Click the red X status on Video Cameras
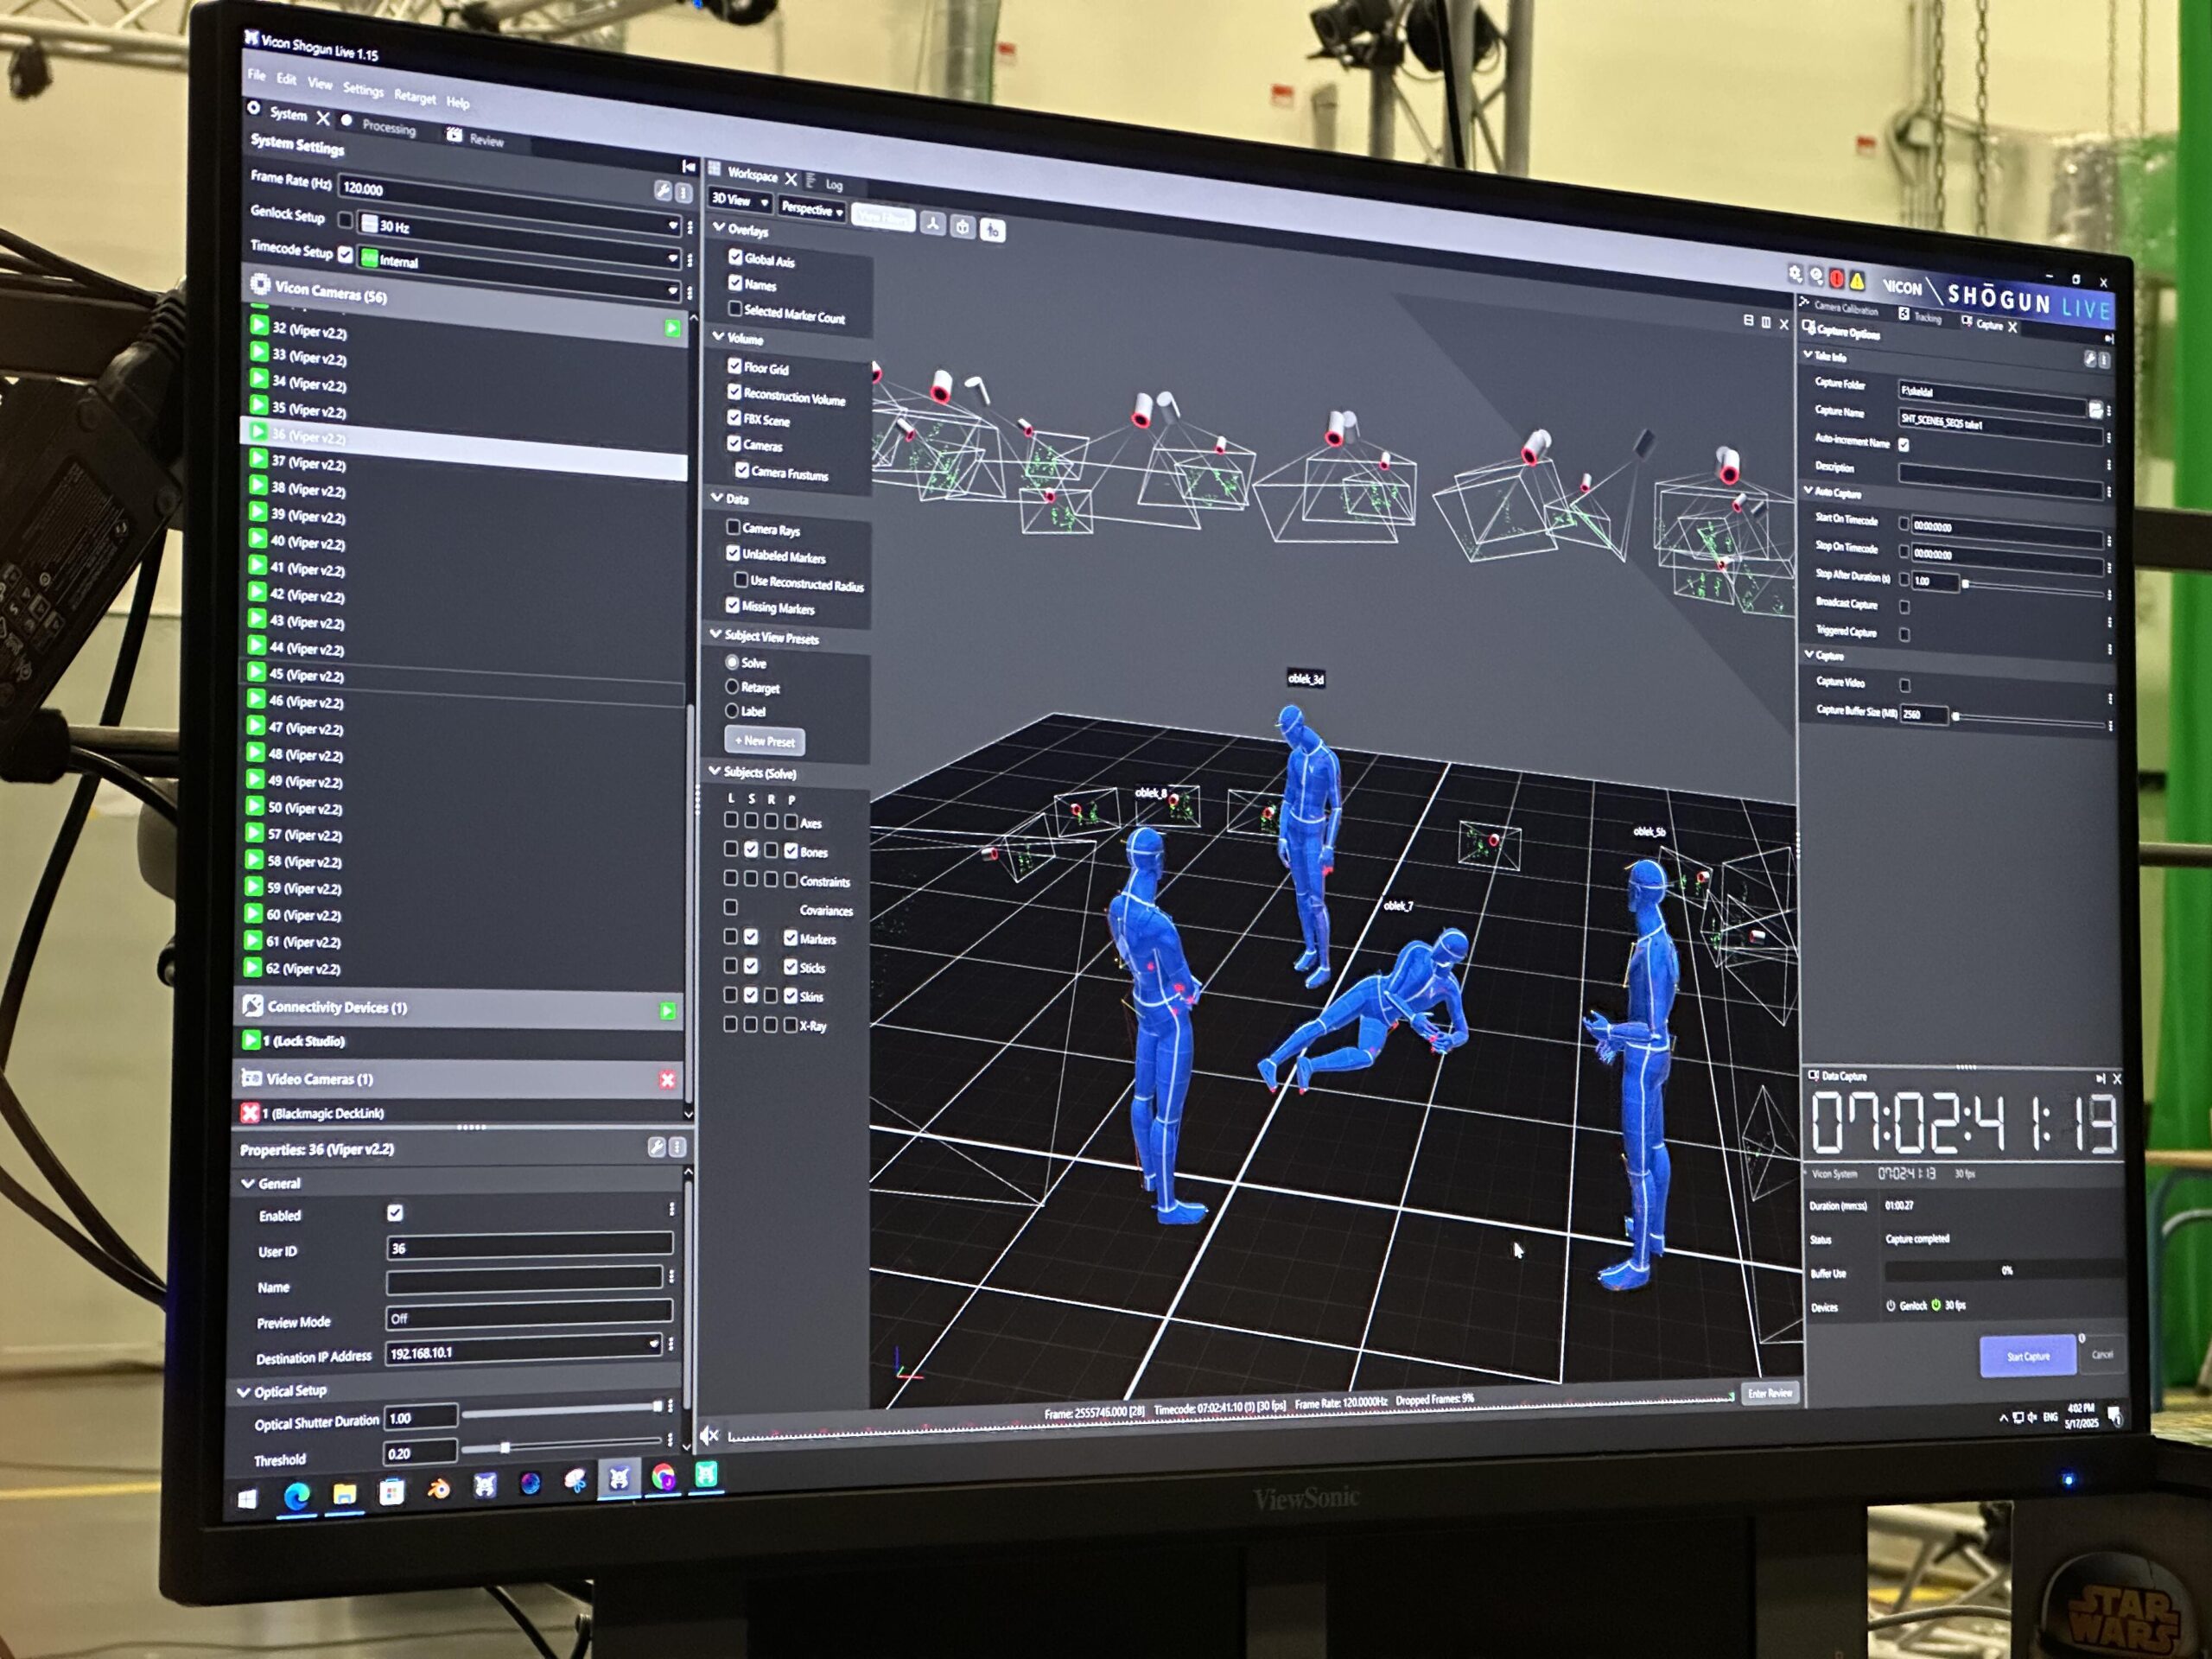Image resolution: width=2212 pixels, height=1659 pixels. pyautogui.click(x=667, y=1079)
